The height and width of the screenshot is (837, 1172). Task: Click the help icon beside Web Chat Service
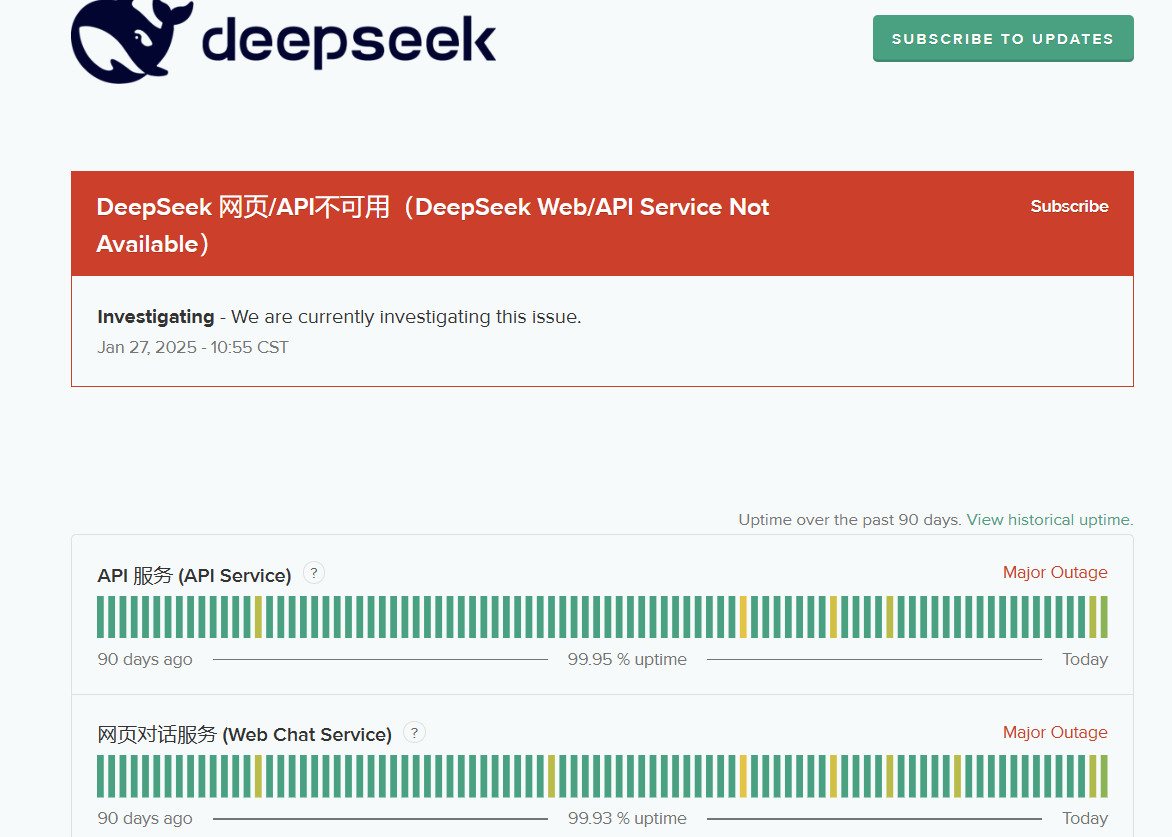414,732
